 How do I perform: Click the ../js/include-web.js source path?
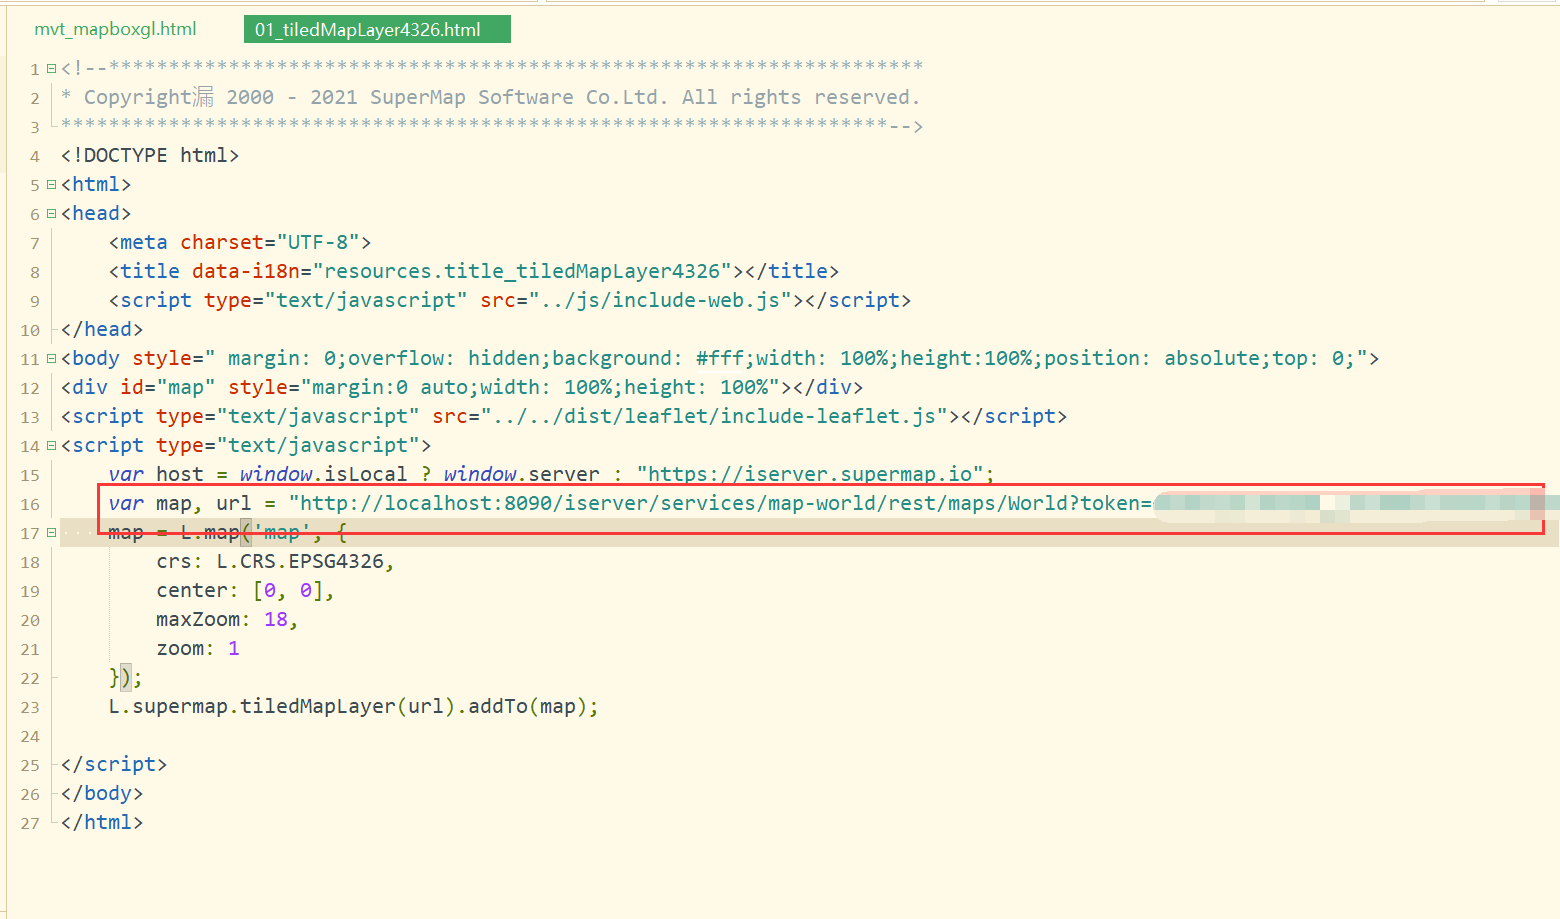coord(660,300)
